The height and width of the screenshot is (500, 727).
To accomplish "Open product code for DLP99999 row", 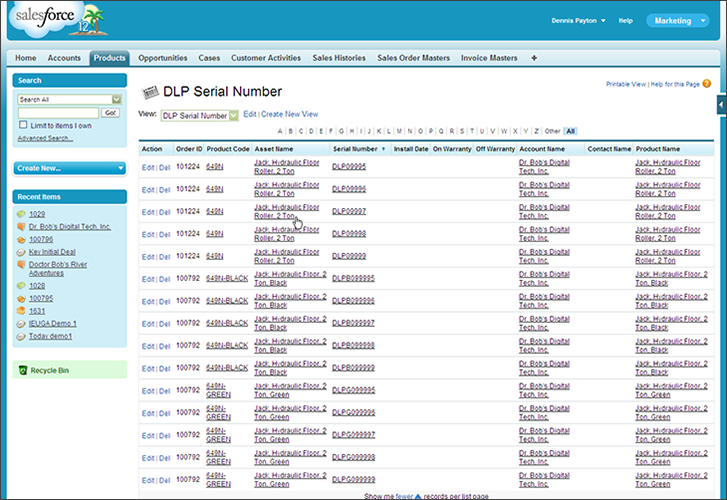I will [x=215, y=256].
